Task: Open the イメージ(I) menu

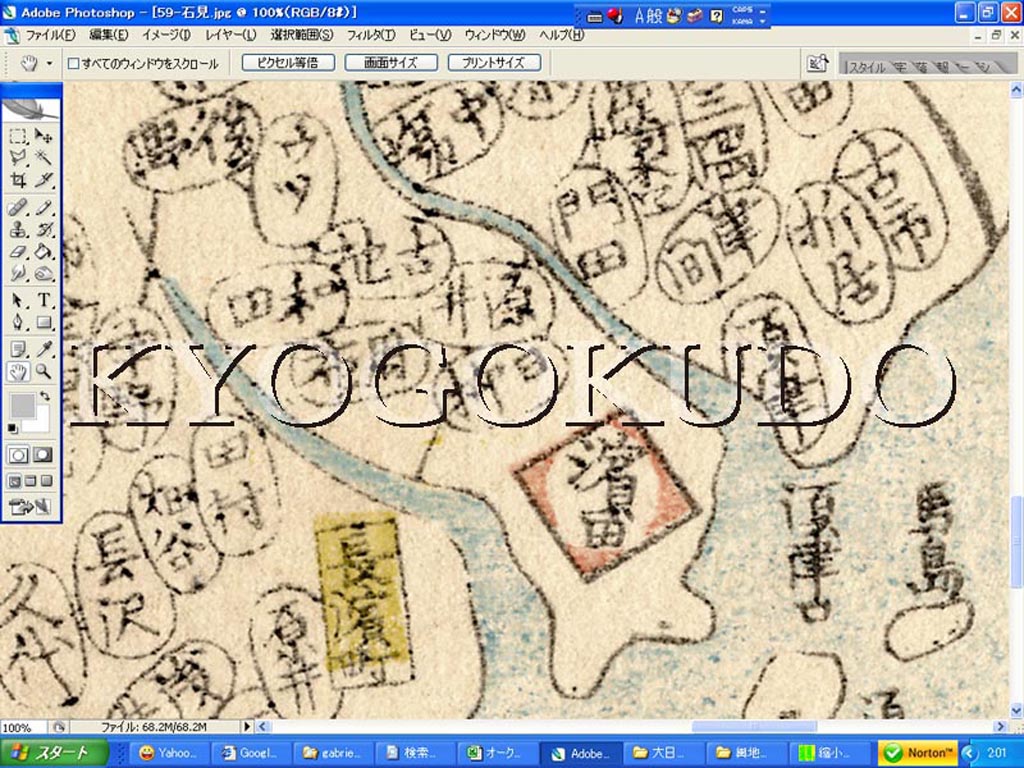Action: point(166,35)
